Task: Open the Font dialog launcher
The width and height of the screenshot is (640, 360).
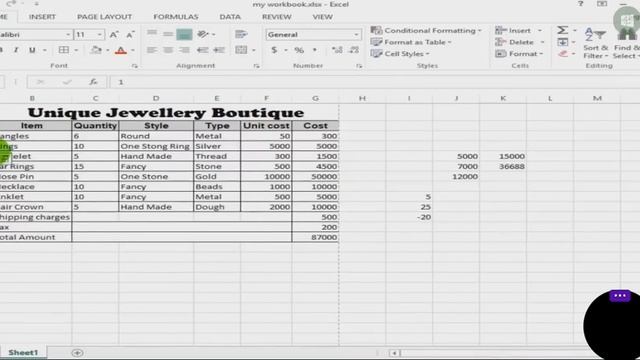Action: tap(135, 66)
